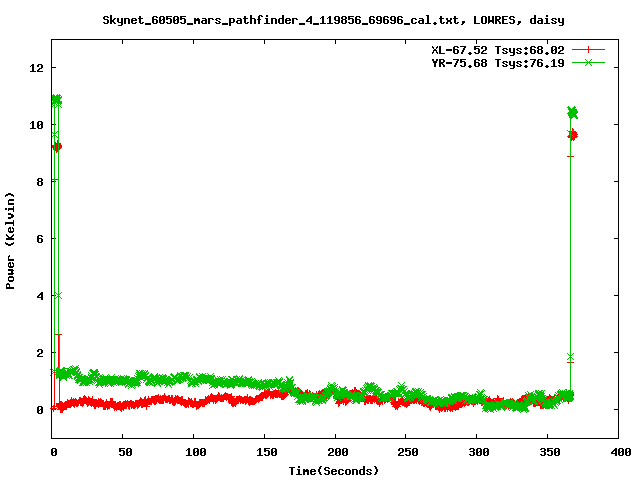Click the green calibration spike cluster near 365 seconds
Image resolution: width=640 pixels, height=480 pixels.
[573, 113]
